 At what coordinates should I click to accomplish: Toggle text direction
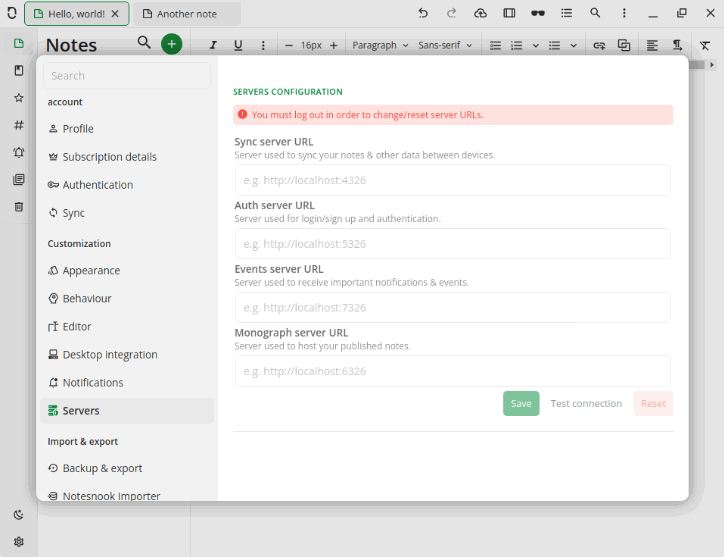click(x=677, y=45)
